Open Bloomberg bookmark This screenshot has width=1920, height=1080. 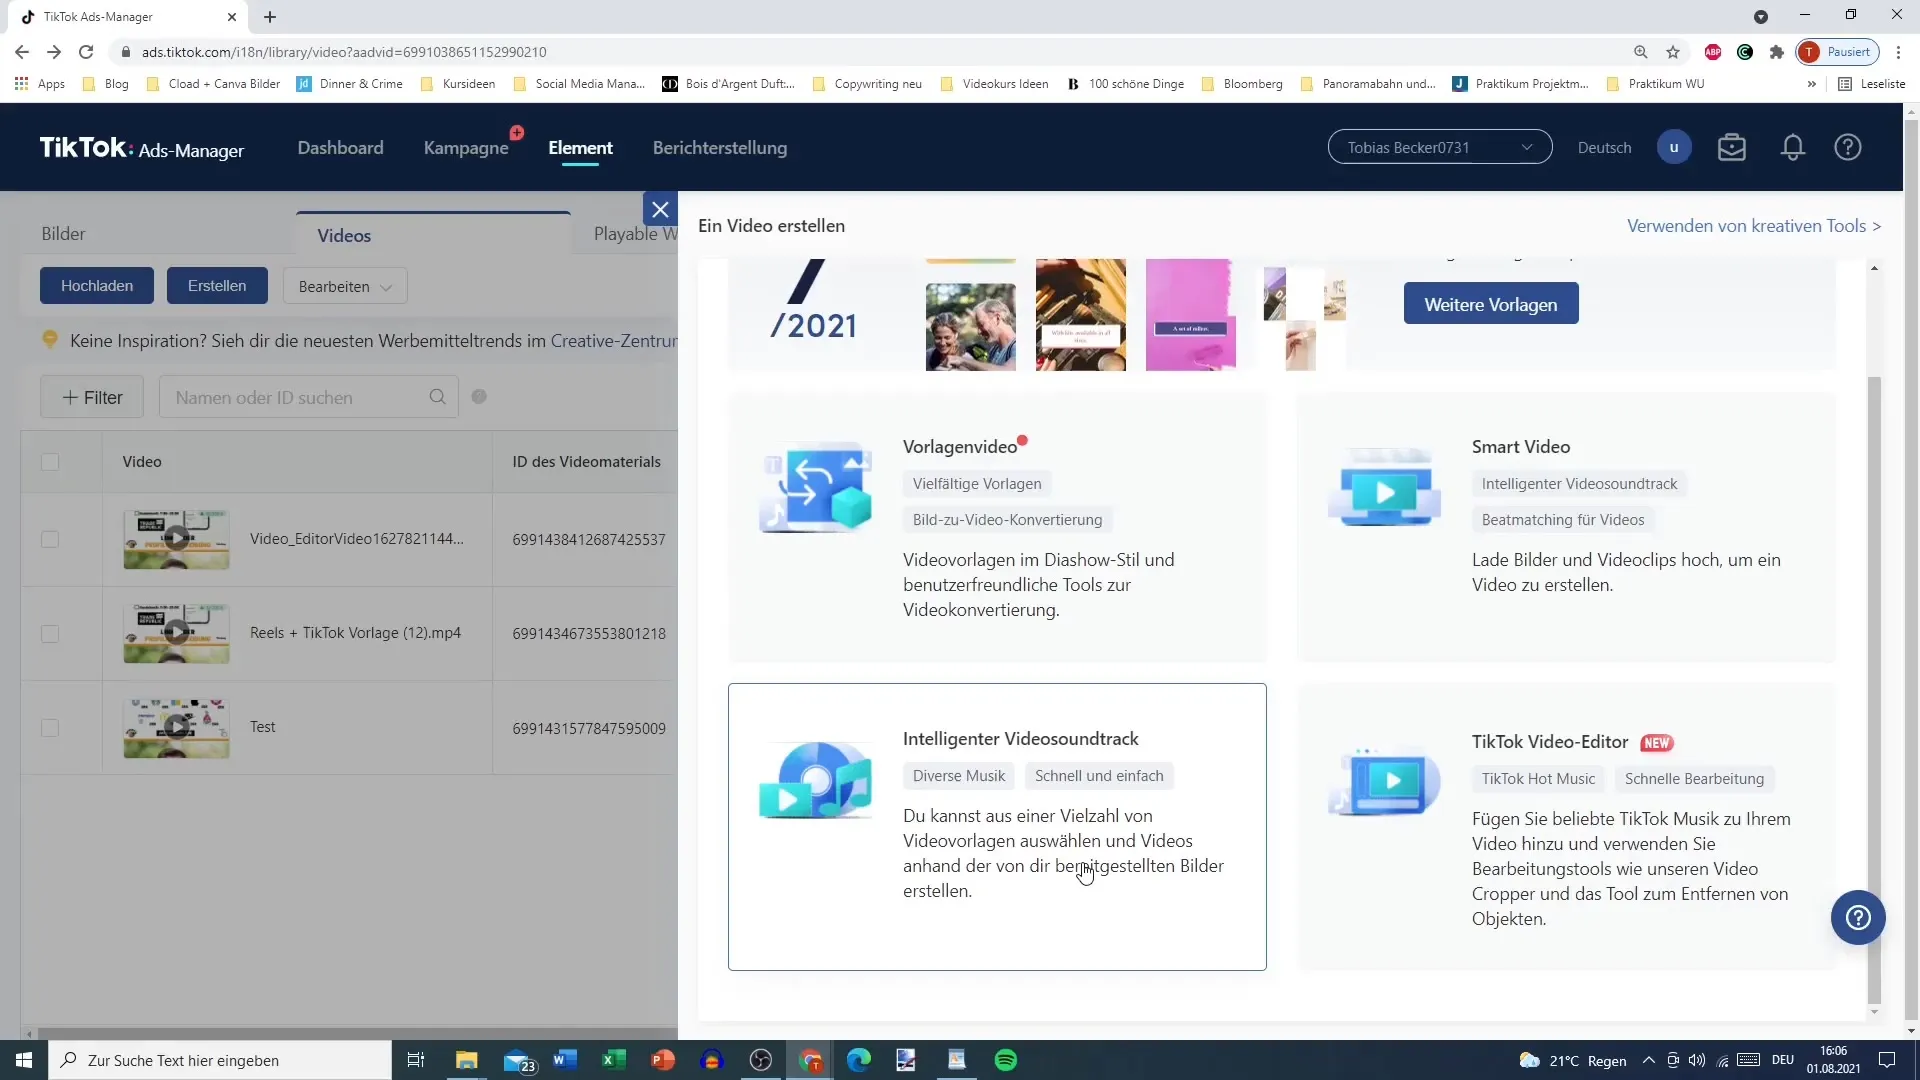pyautogui.click(x=1242, y=84)
